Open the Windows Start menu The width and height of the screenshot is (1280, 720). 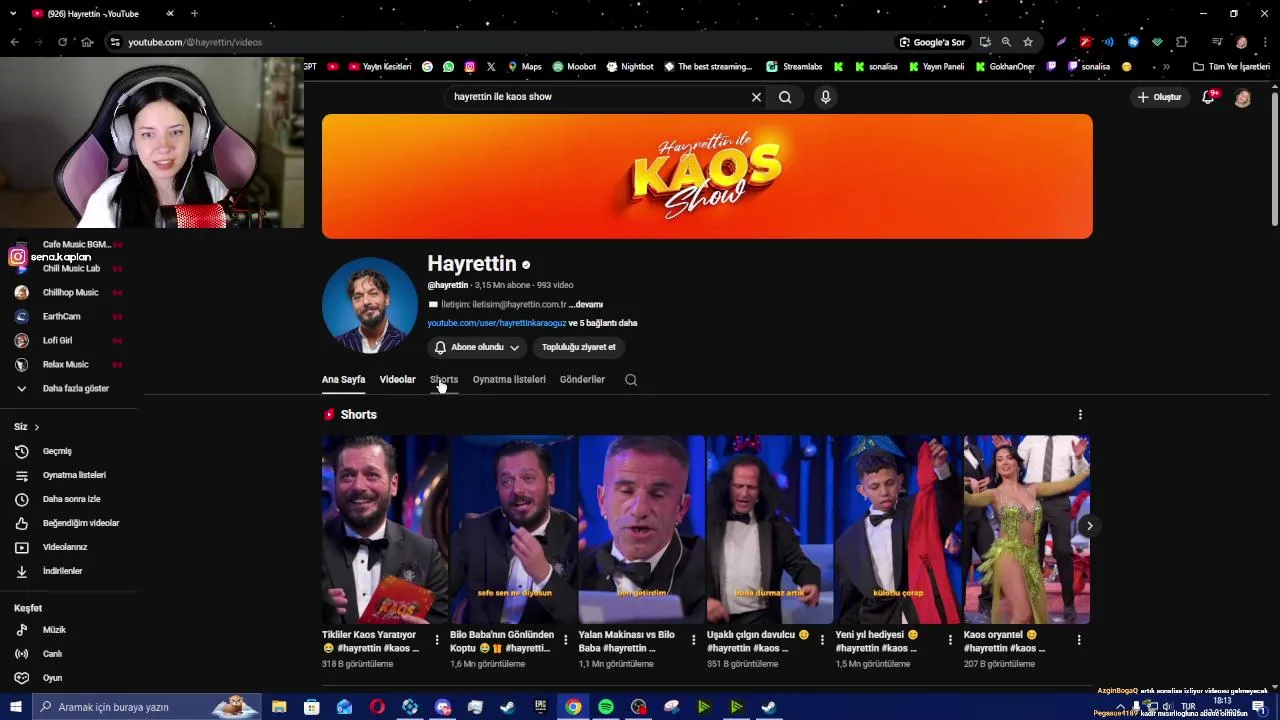15,707
